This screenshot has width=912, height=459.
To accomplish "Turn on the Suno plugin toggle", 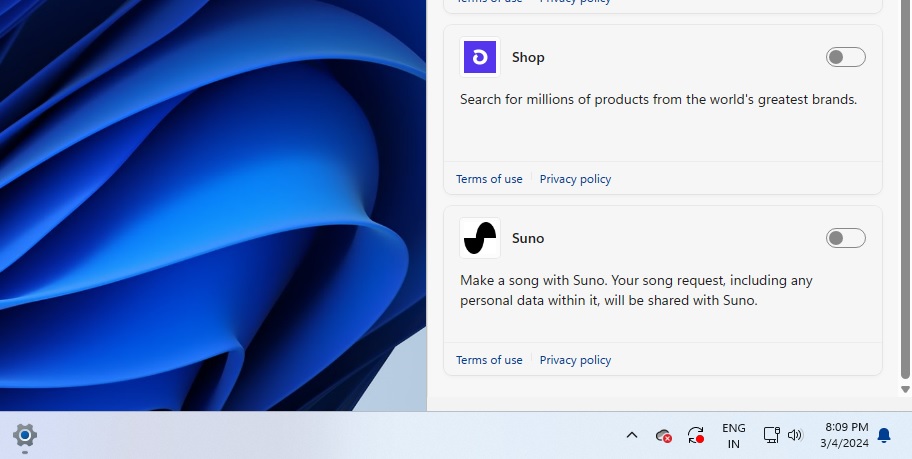I will 845,238.
